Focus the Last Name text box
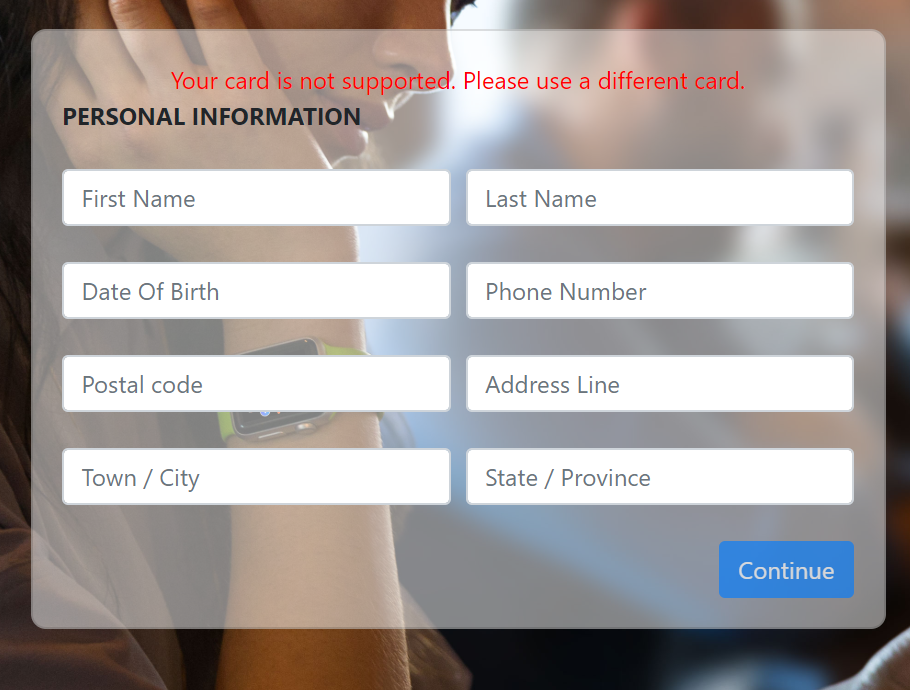This screenshot has height=690, width=910. [660, 198]
